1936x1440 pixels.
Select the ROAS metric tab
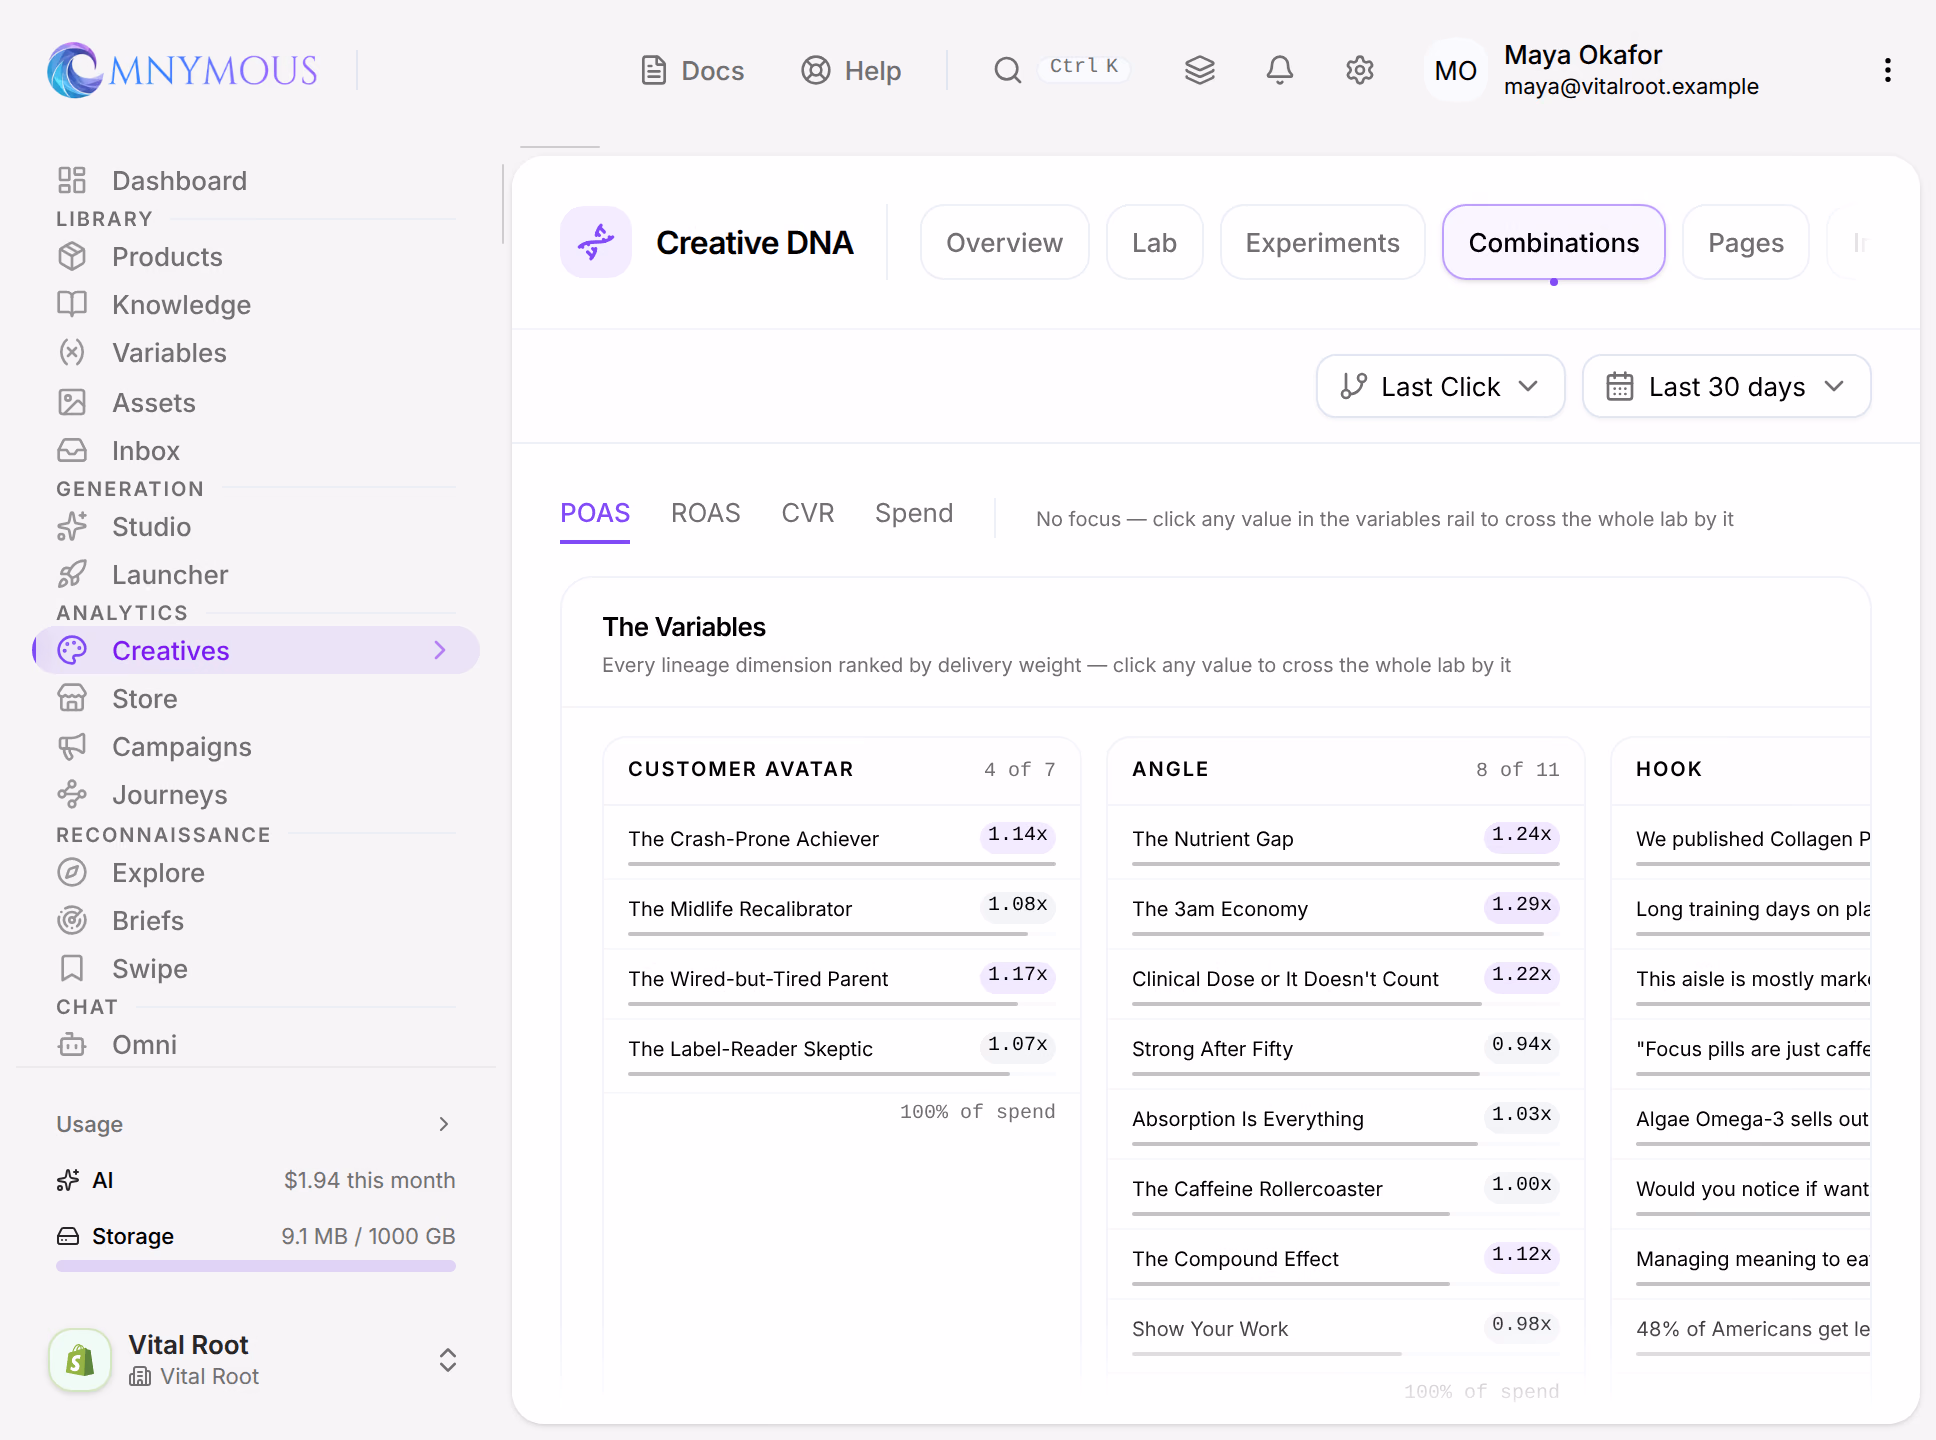pyautogui.click(x=705, y=513)
